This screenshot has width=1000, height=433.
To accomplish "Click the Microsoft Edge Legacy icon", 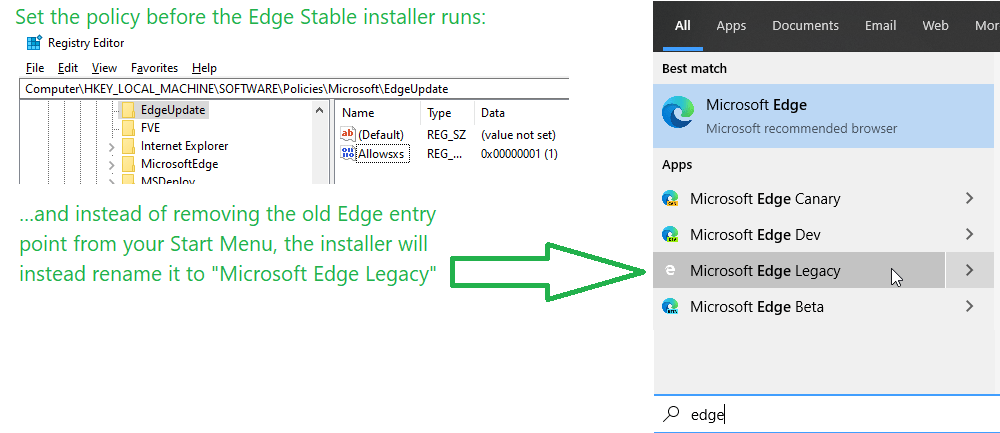I will click(670, 271).
